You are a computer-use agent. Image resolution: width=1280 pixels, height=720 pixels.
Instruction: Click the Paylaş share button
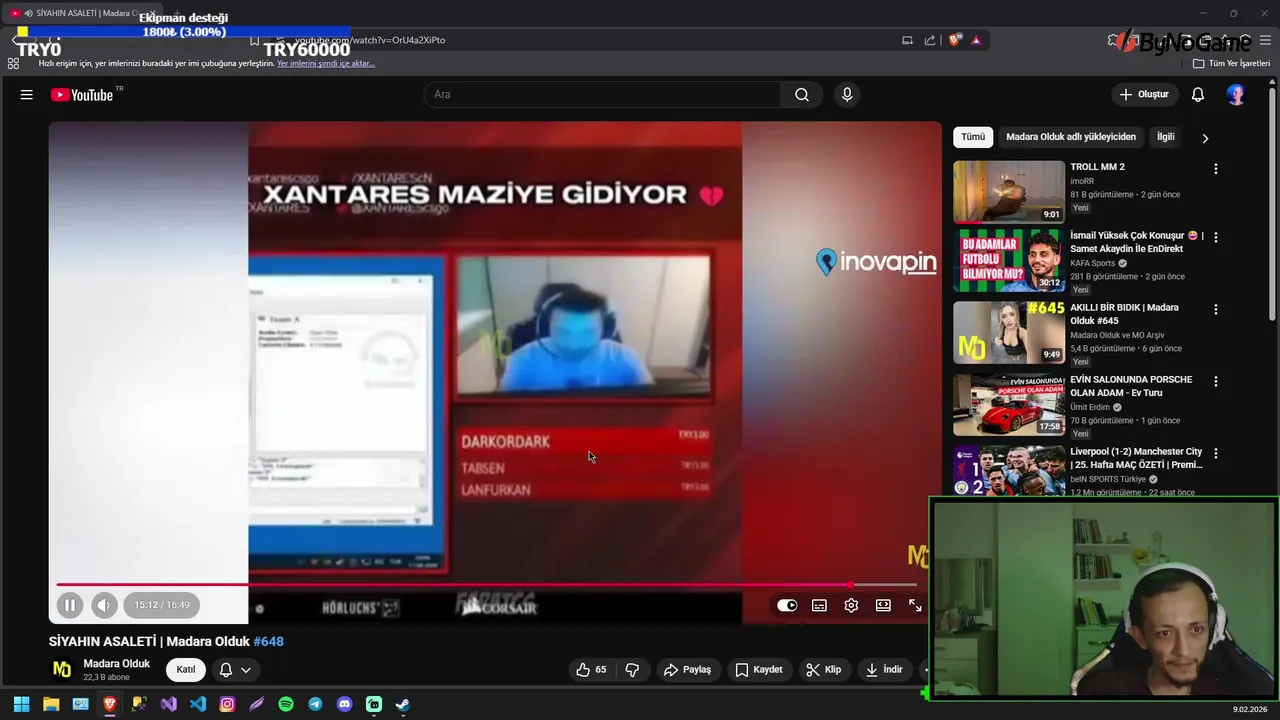click(x=687, y=670)
